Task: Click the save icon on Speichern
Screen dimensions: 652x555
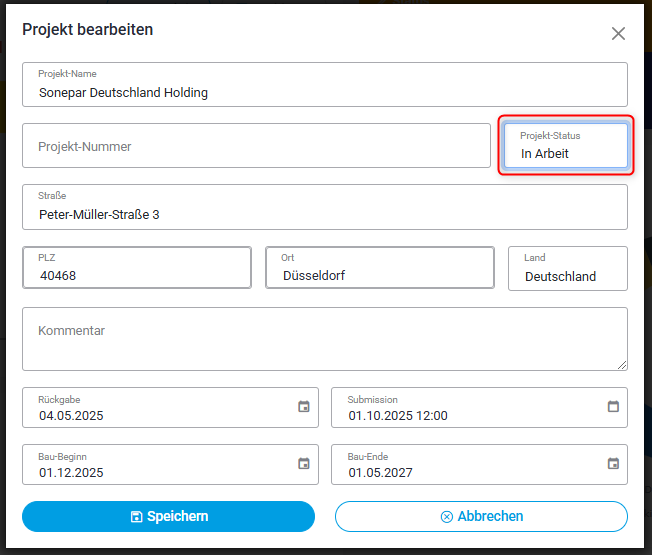Action: [136, 516]
